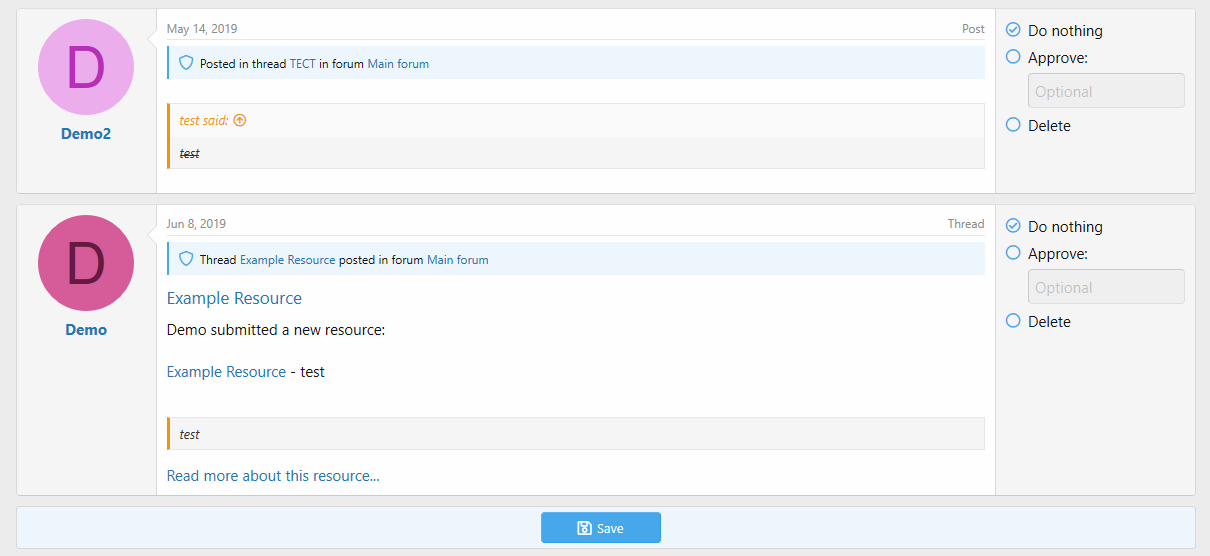Screen dimensions: 1210x556
Task: Click the up-arrow icon beside 'test said:'
Action: click(x=240, y=120)
